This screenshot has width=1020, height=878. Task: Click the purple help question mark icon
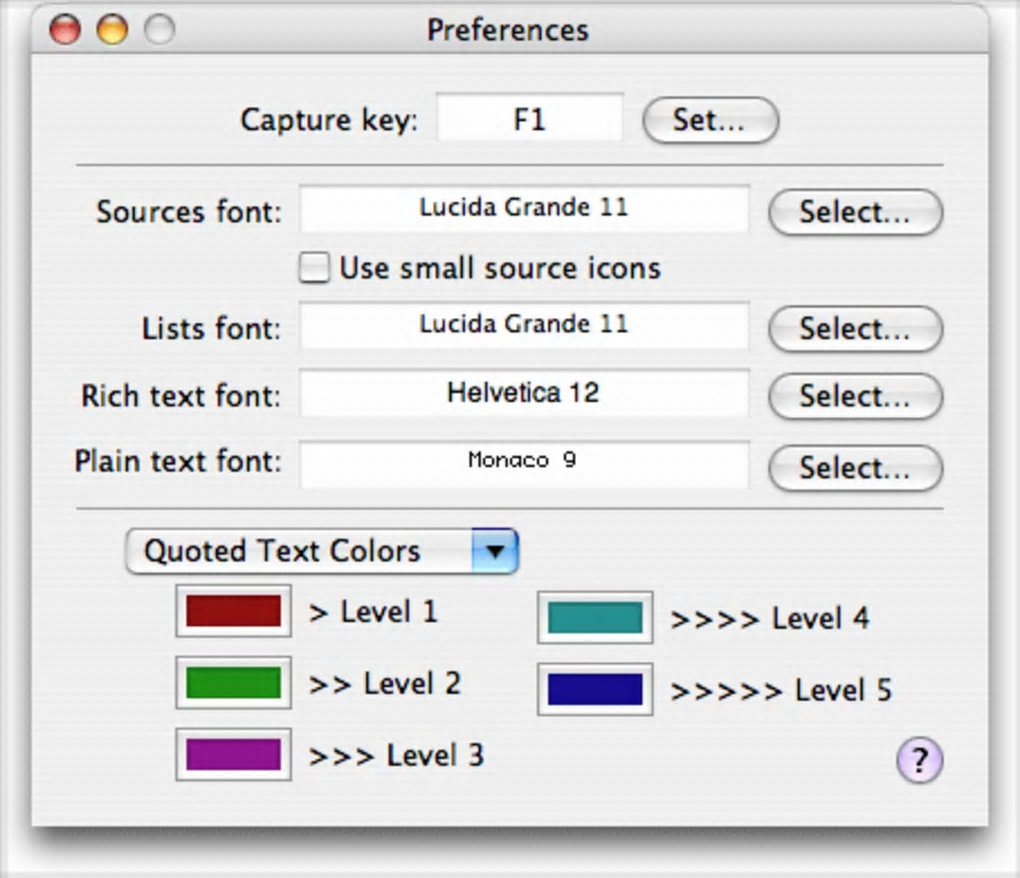919,761
